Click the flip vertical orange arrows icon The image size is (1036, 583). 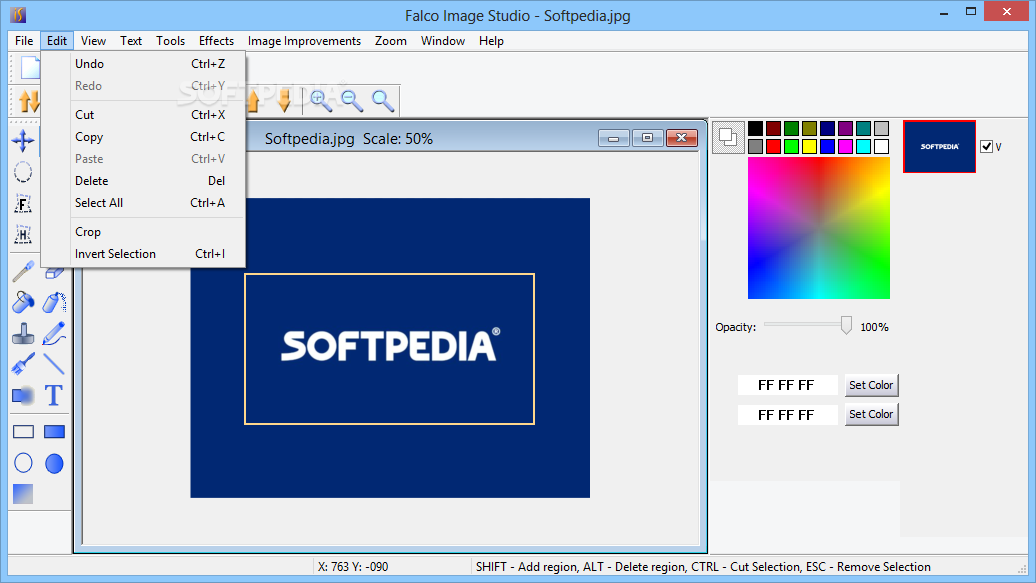(x=29, y=101)
